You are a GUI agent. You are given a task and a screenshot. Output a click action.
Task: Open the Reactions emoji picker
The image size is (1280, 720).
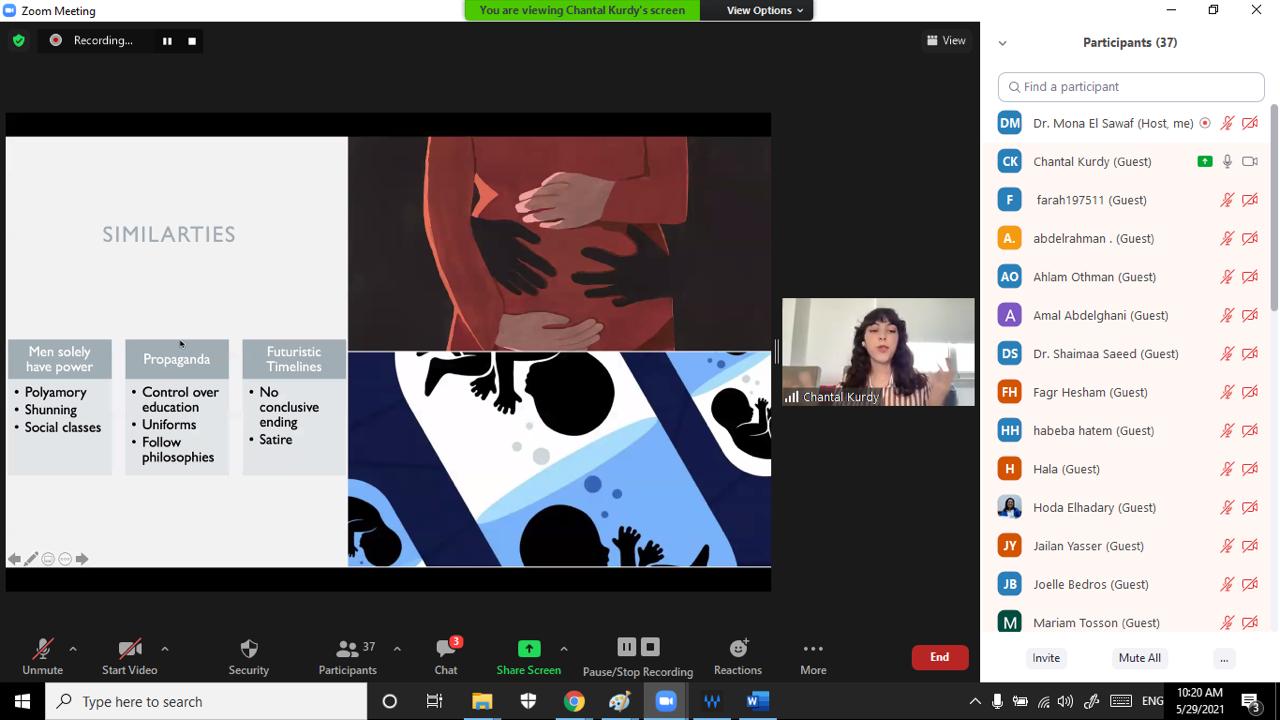pyautogui.click(x=738, y=656)
